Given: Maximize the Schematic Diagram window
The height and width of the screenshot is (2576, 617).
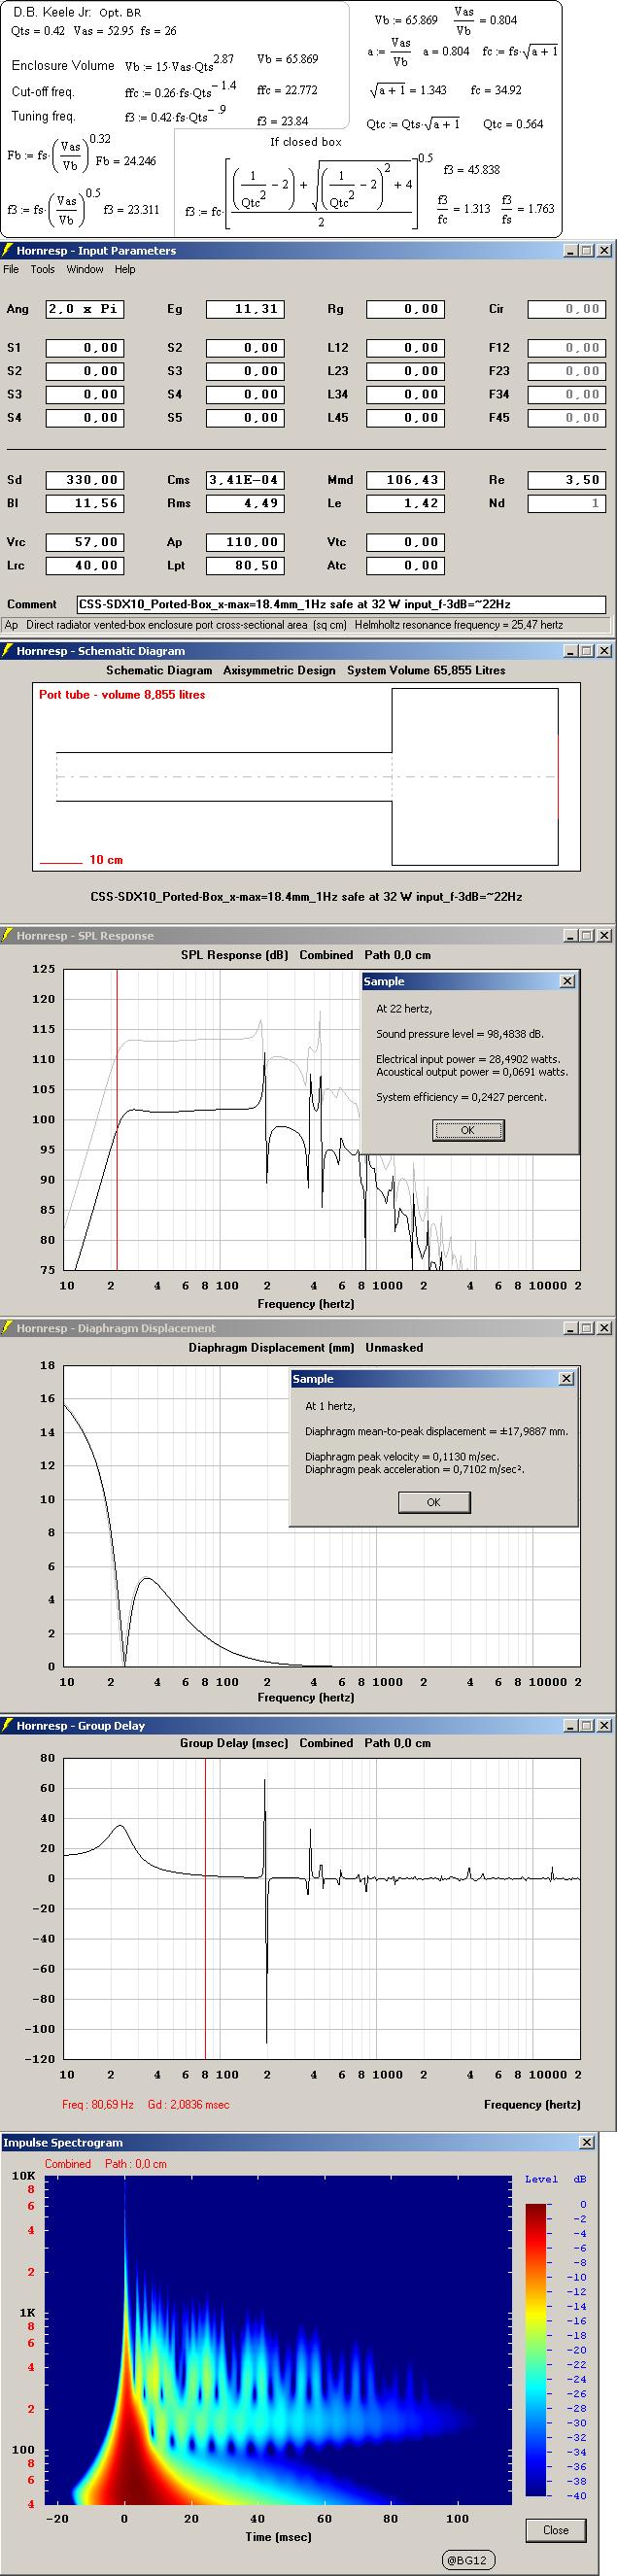Looking at the screenshot, I should (586, 651).
